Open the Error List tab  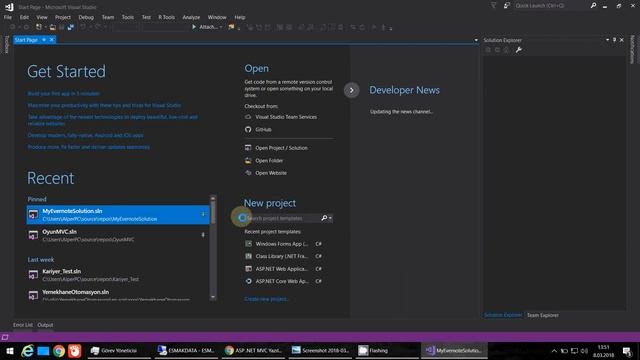pos(23,325)
